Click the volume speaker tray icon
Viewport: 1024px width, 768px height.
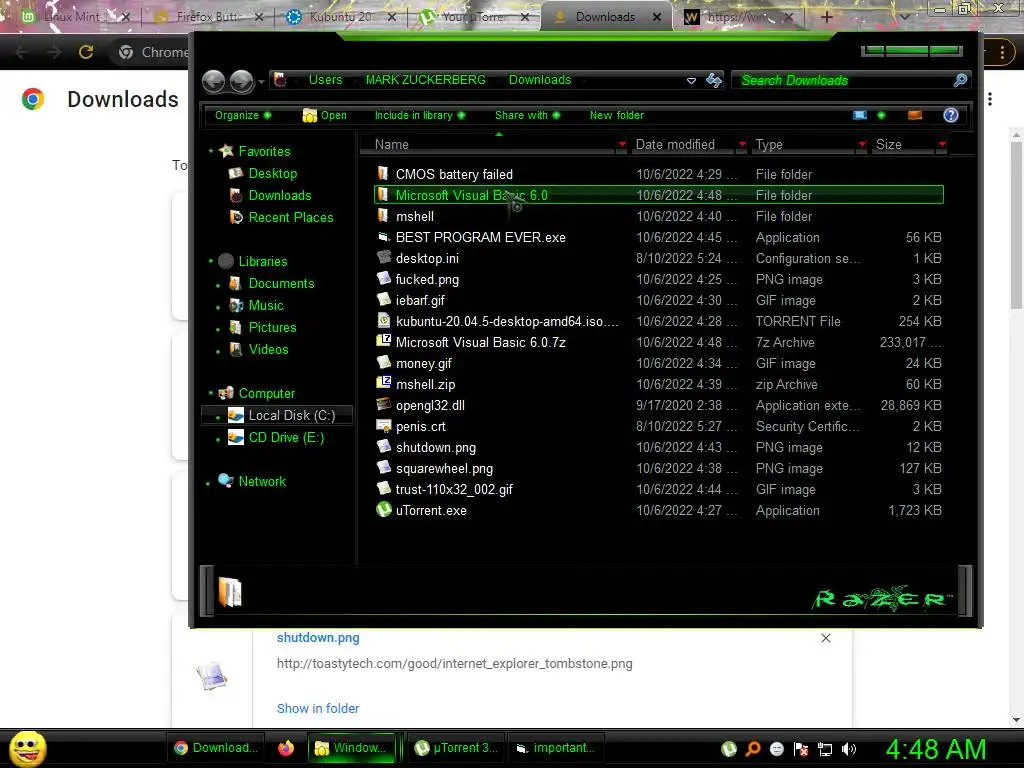click(x=849, y=749)
